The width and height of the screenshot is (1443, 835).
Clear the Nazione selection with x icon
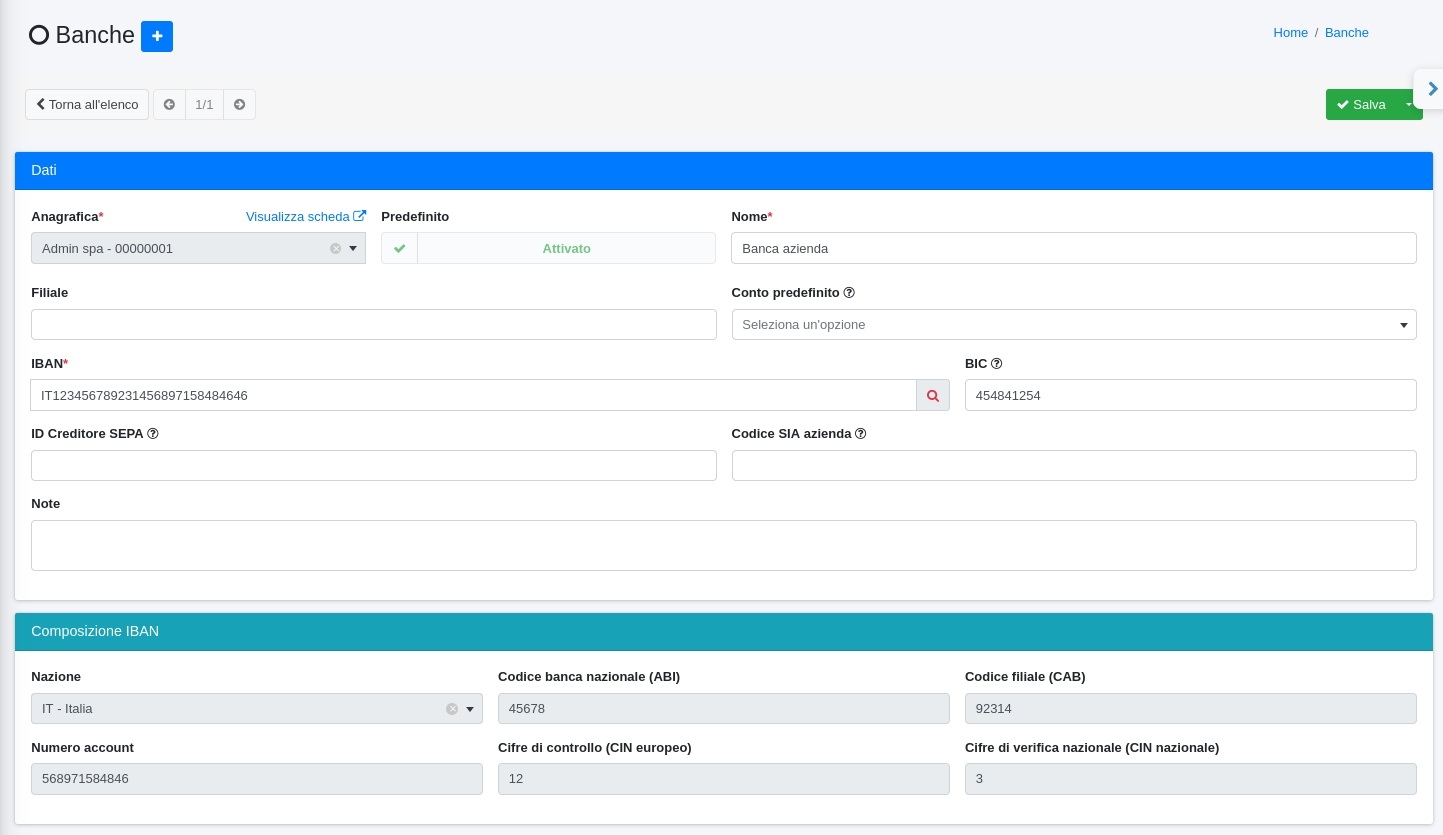pyautogui.click(x=452, y=709)
